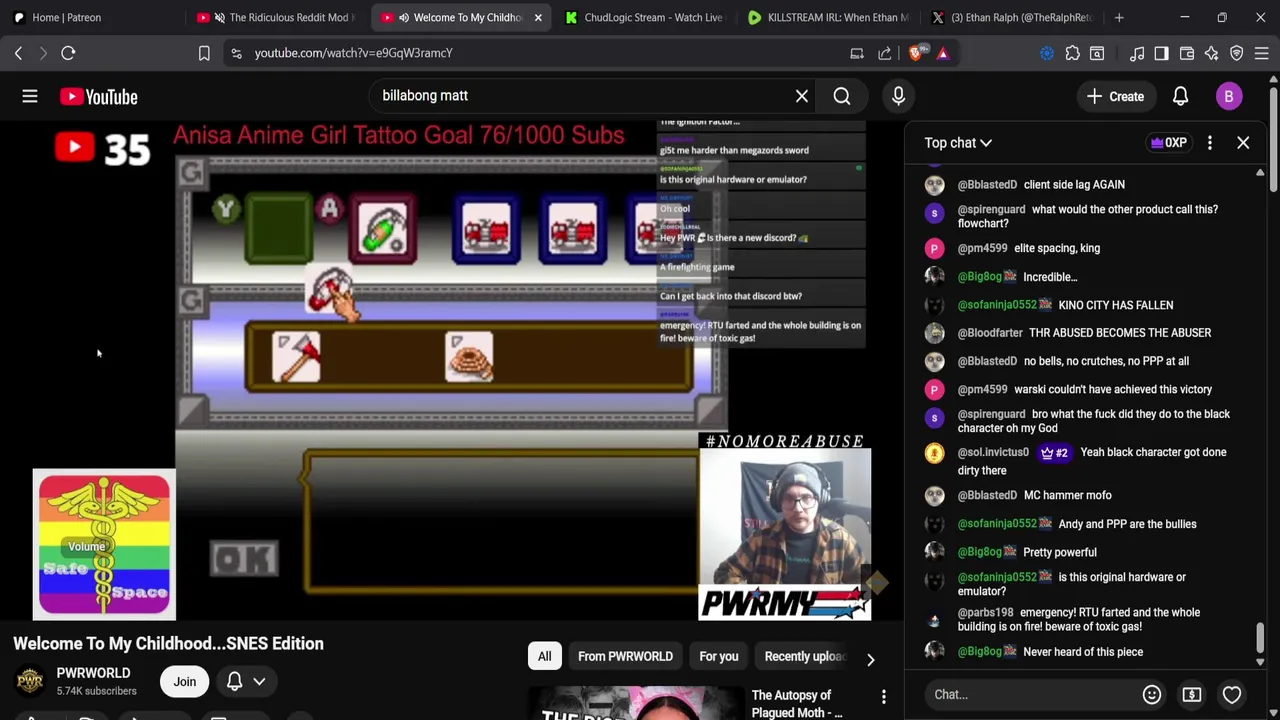The height and width of the screenshot is (720, 1280).
Task: Go back in browser history
Action: click(x=18, y=53)
